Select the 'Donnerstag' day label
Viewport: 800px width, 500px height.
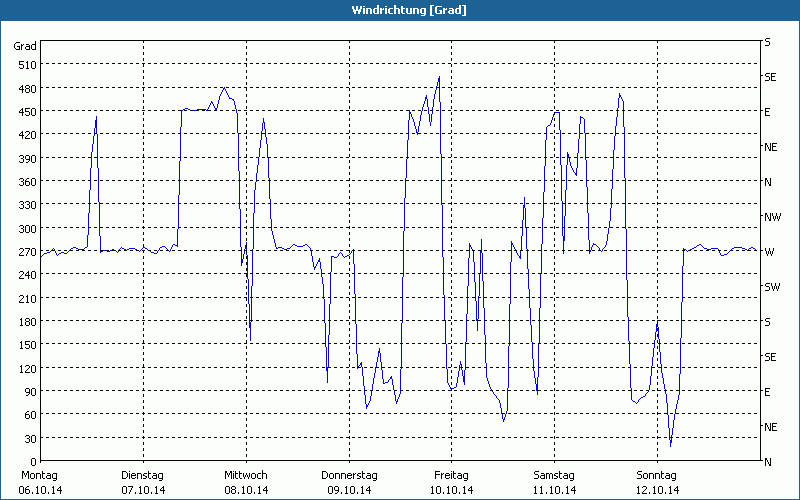point(349,476)
